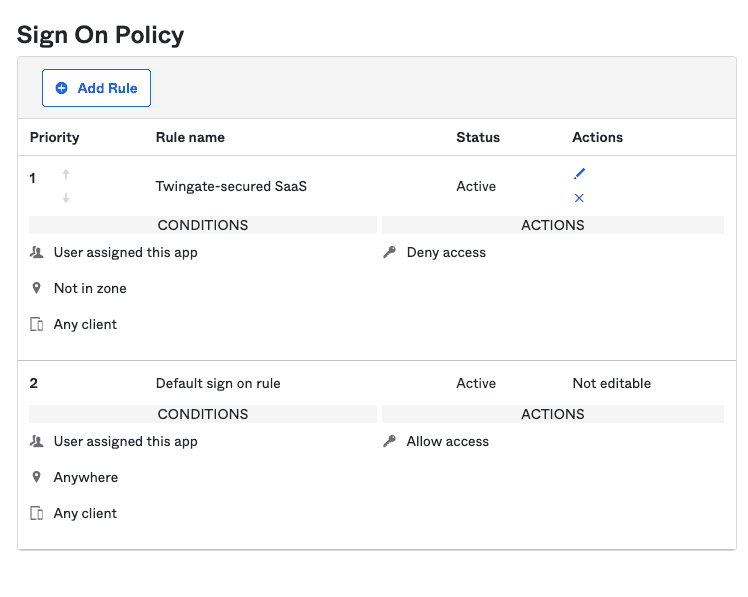Image resolution: width=748 pixels, height=597 pixels.
Task: Click the Status column header
Action: [x=478, y=137]
